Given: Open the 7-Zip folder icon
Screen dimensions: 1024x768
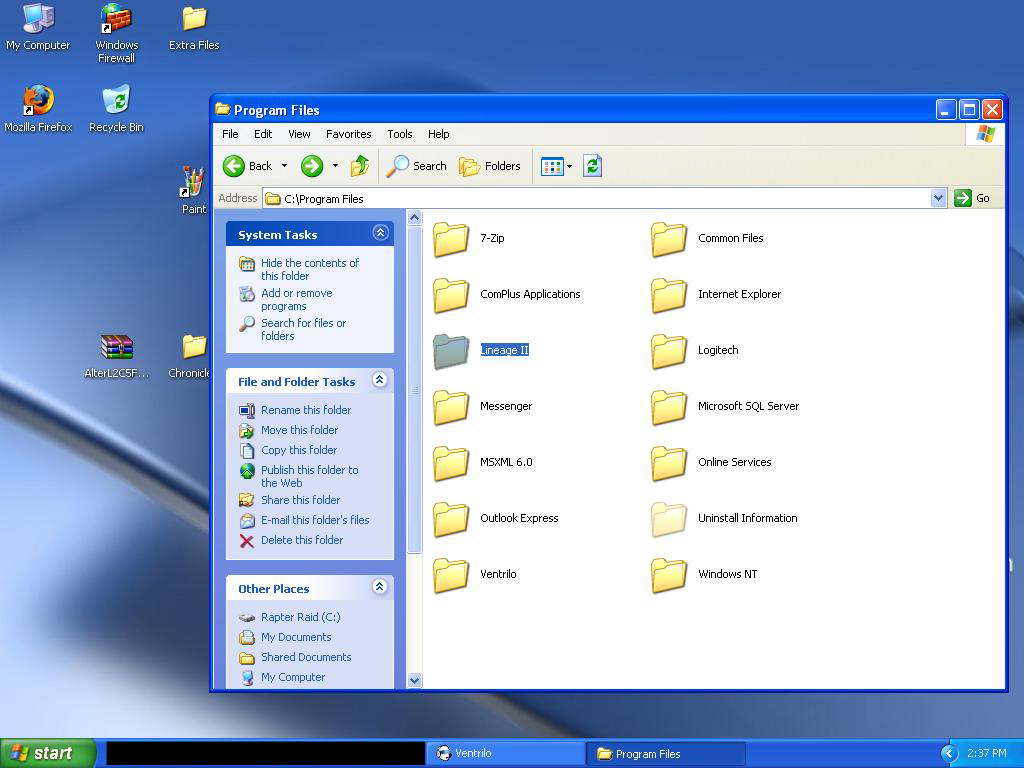Looking at the screenshot, I should pyautogui.click(x=451, y=239).
